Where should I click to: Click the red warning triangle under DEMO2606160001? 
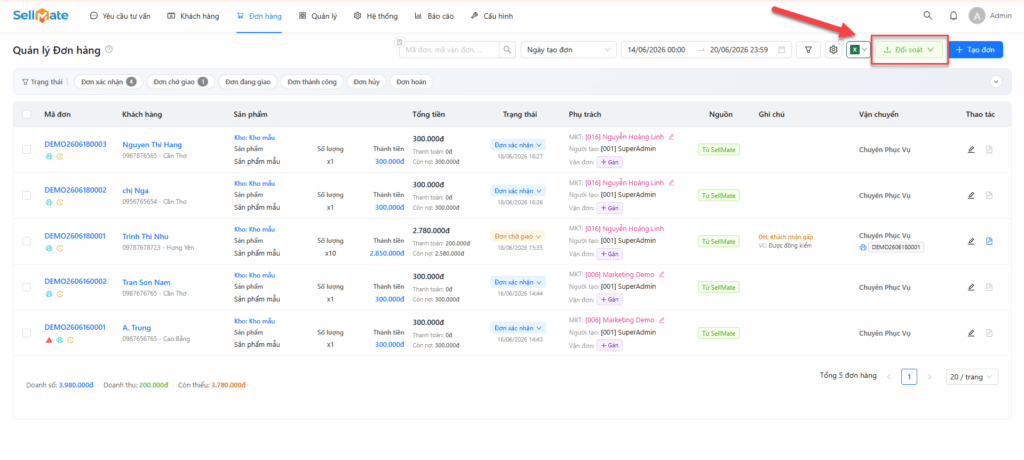coord(48,340)
